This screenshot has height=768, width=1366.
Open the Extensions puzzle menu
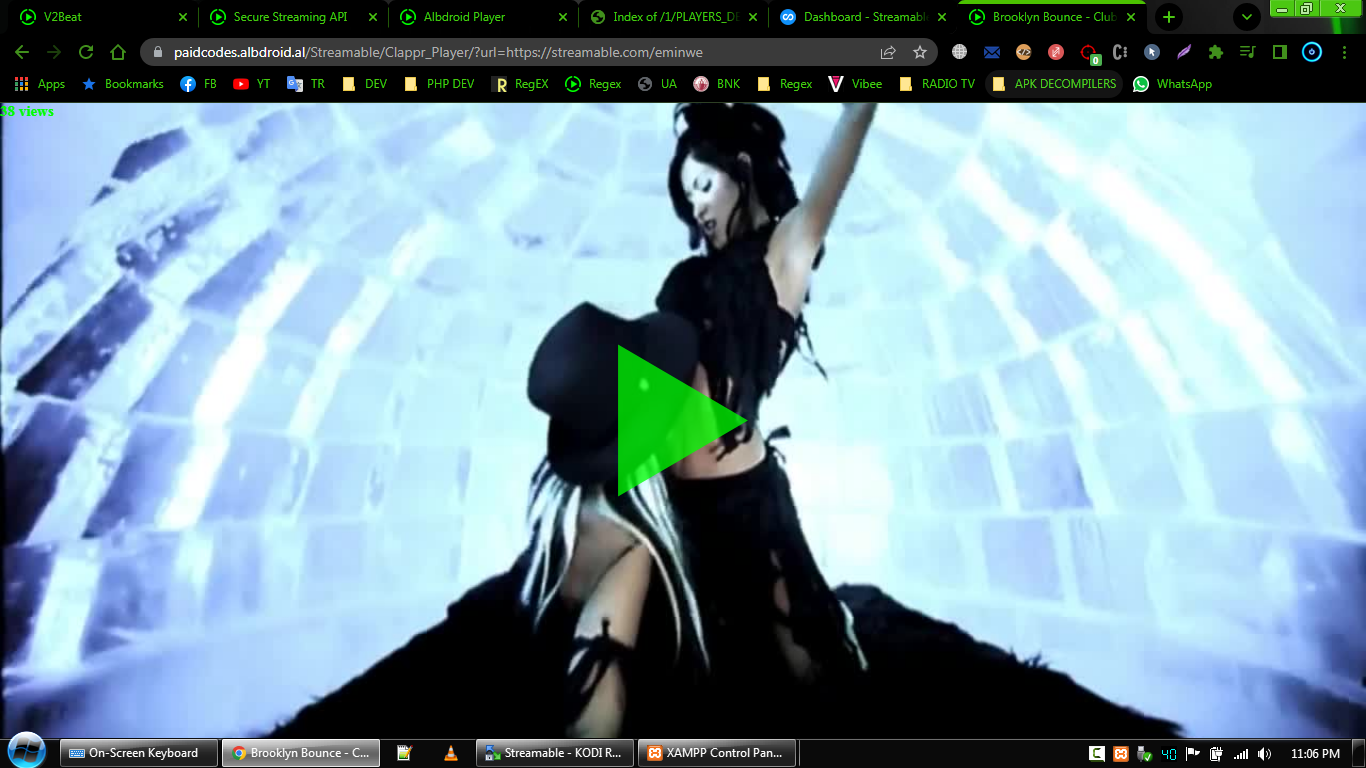pos(1216,52)
